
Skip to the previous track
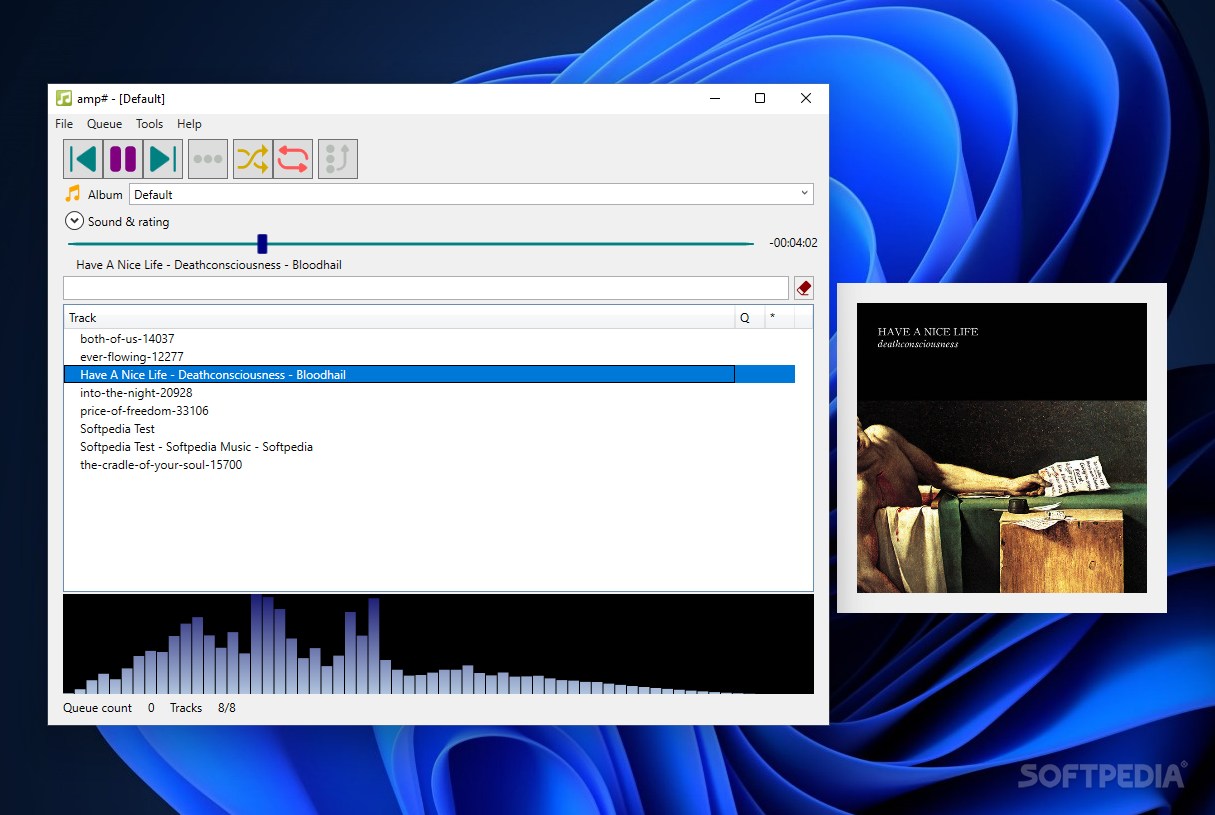point(83,159)
